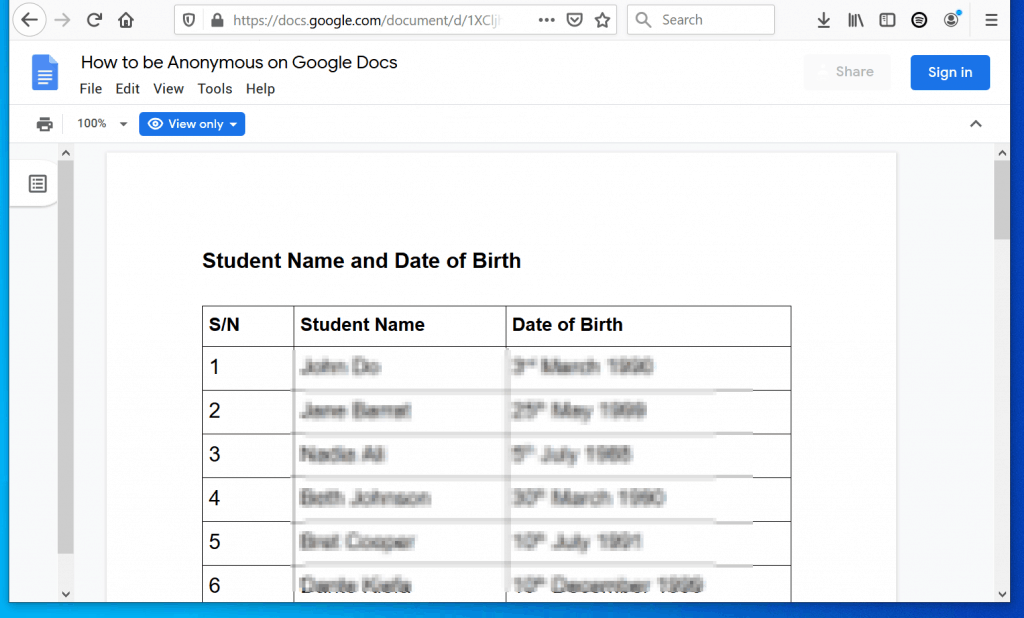This screenshot has height=618, width=1024.
Task: Click the left pane scrollbar down arrow
Action: [x=65, y=594]
